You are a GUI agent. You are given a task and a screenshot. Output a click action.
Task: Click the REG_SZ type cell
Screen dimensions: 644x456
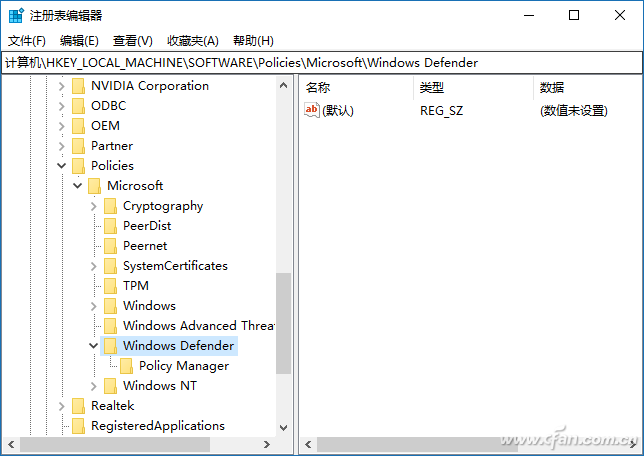coord(441,111)
